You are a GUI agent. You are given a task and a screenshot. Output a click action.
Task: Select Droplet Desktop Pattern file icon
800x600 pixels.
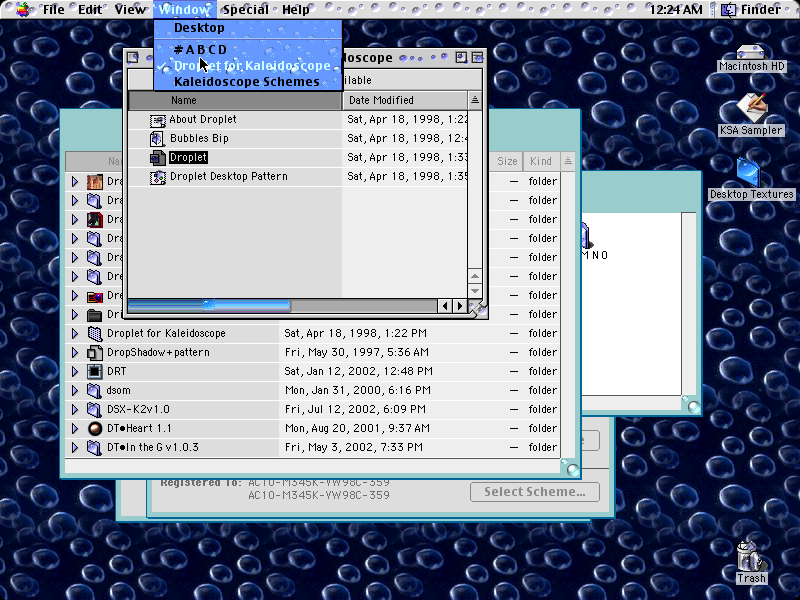point(157,177)
